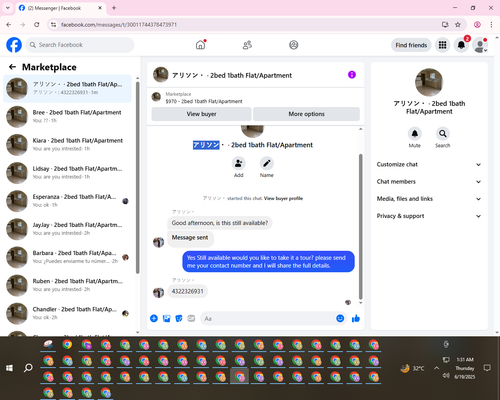Open the Chrome profile avatar icon
The width and height of the screenshot is (500, 400).
pos(477,24)
